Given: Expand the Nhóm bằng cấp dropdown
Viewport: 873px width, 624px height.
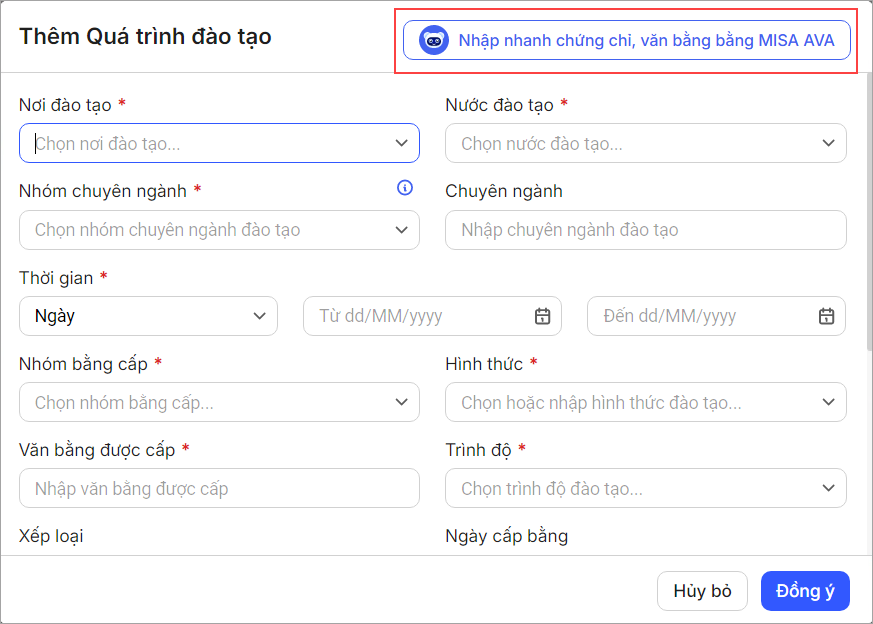Looking at the screenshot, I should pos(401,402).
